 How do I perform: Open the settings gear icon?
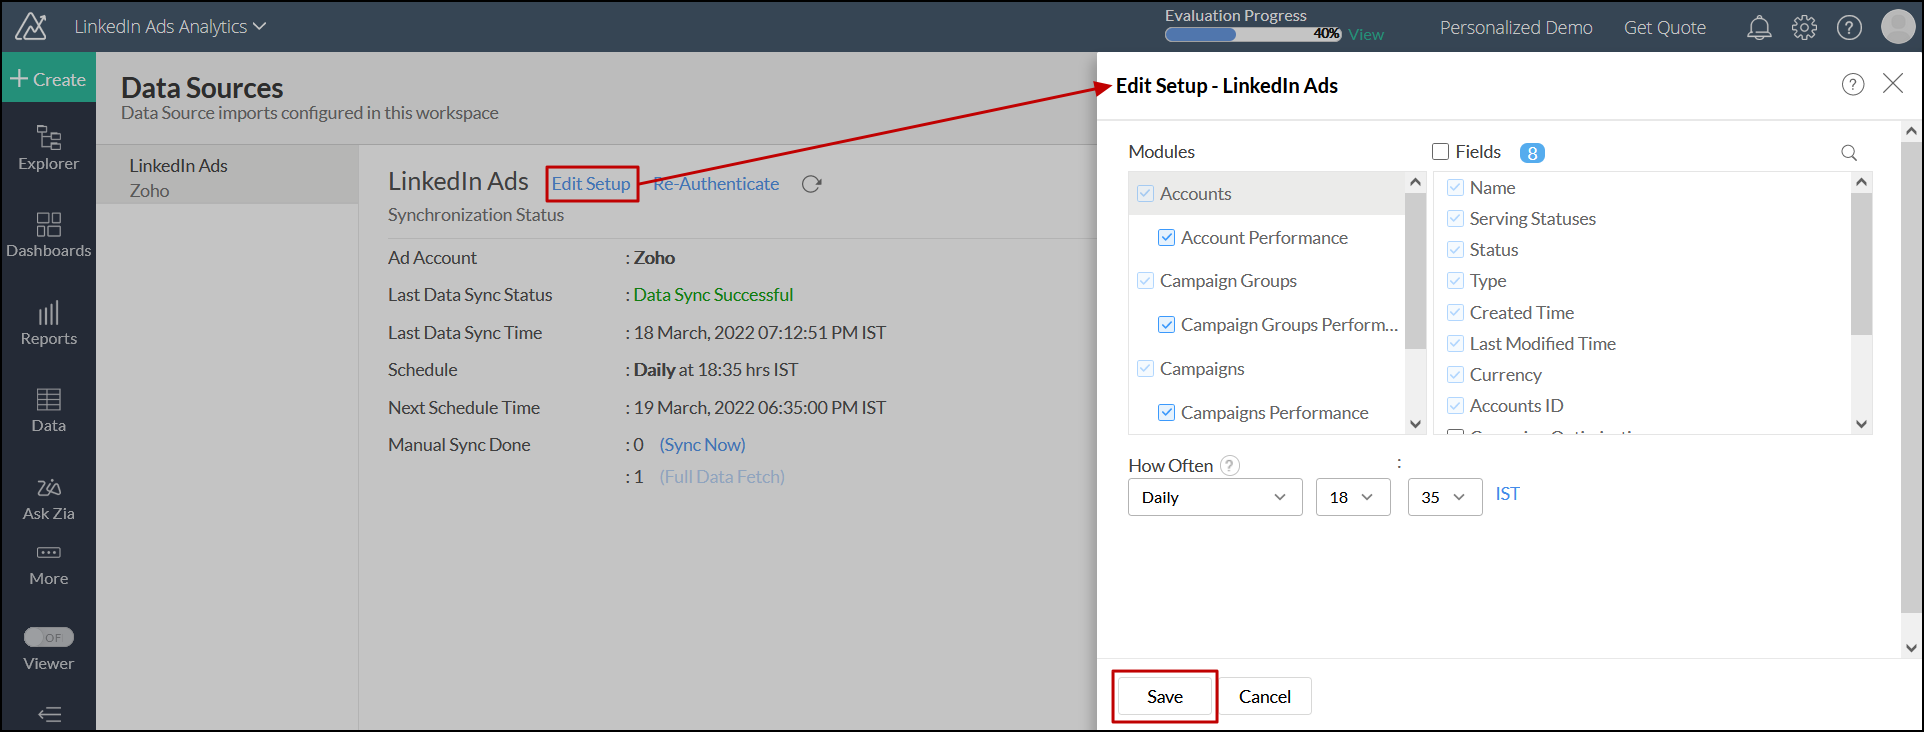(x=1804, y=28)
